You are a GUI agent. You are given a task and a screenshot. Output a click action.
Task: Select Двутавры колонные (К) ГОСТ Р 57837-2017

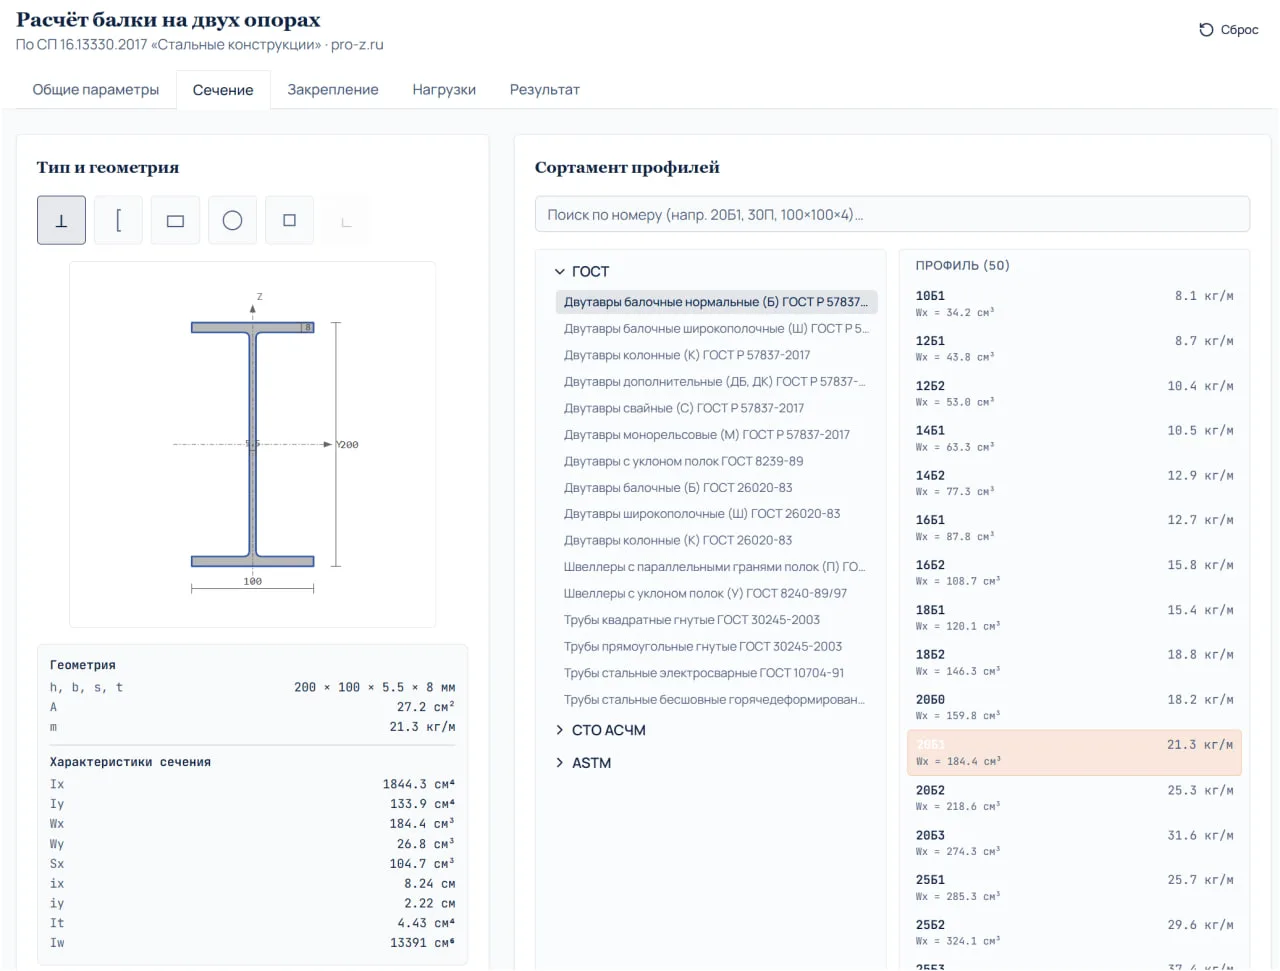[716, 355]
